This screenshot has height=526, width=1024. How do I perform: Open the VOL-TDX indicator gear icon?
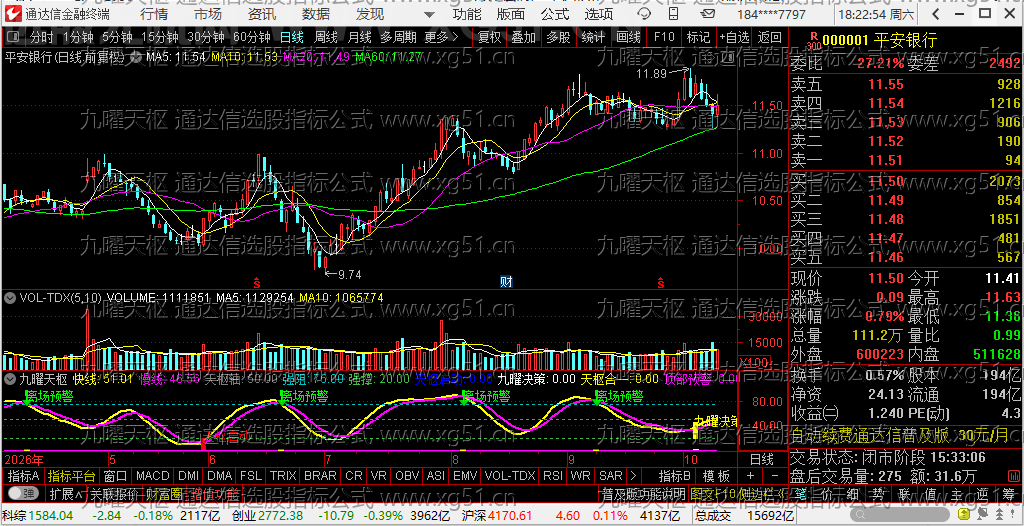(10, 297)
